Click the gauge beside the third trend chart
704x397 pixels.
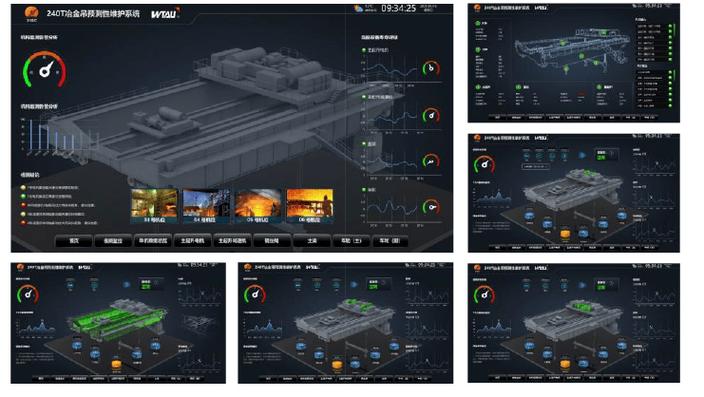click(x=431, y=161)
